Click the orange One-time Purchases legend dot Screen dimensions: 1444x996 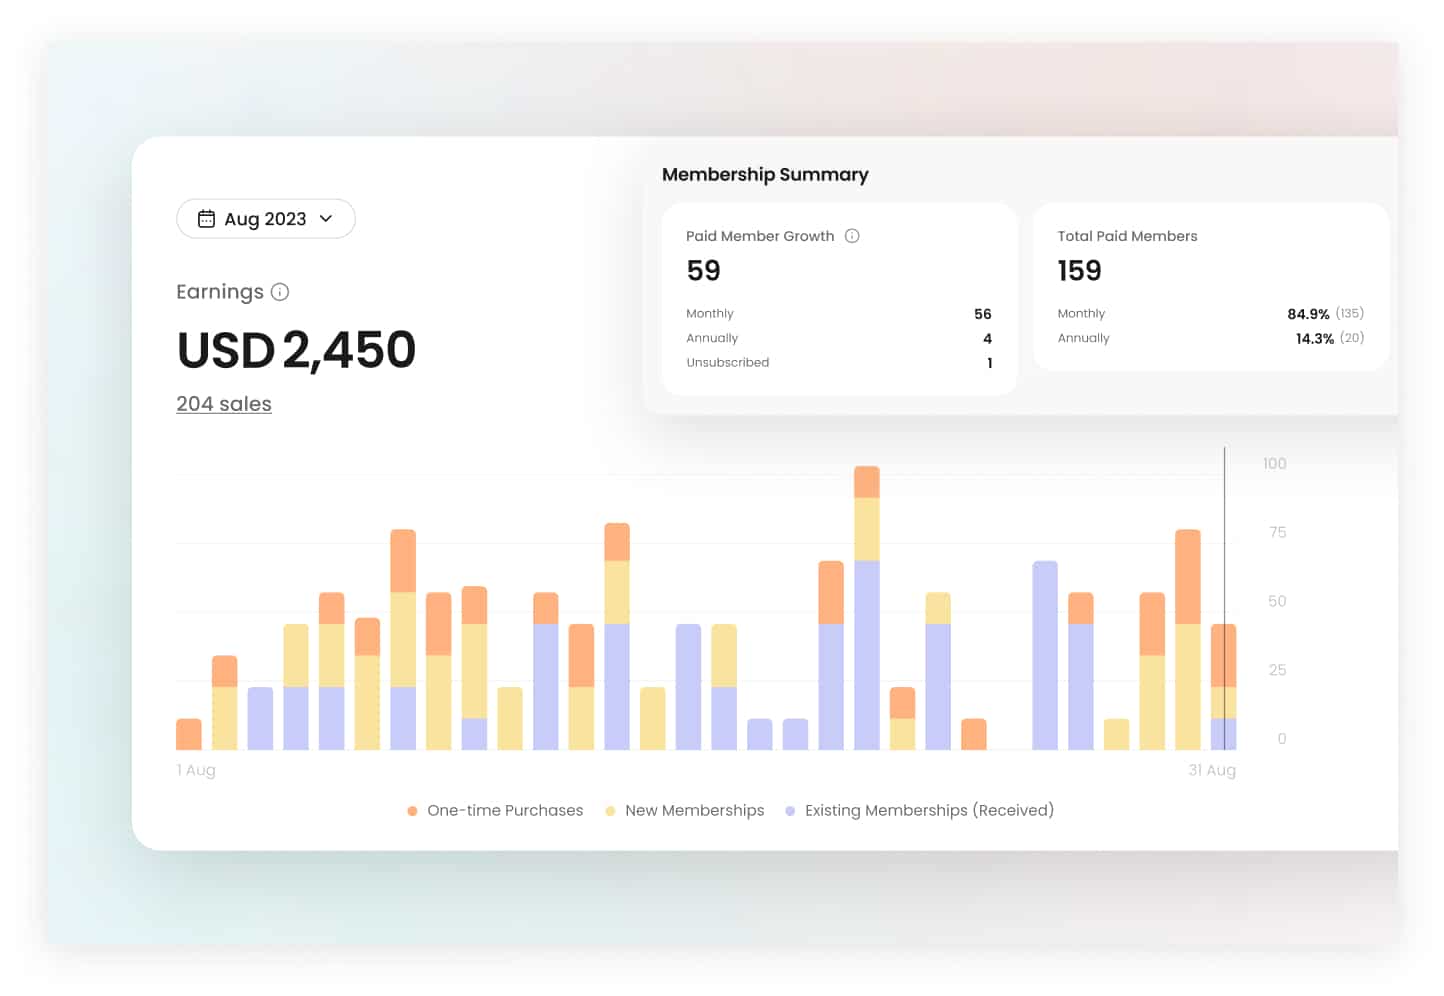(x=412, y=811)
